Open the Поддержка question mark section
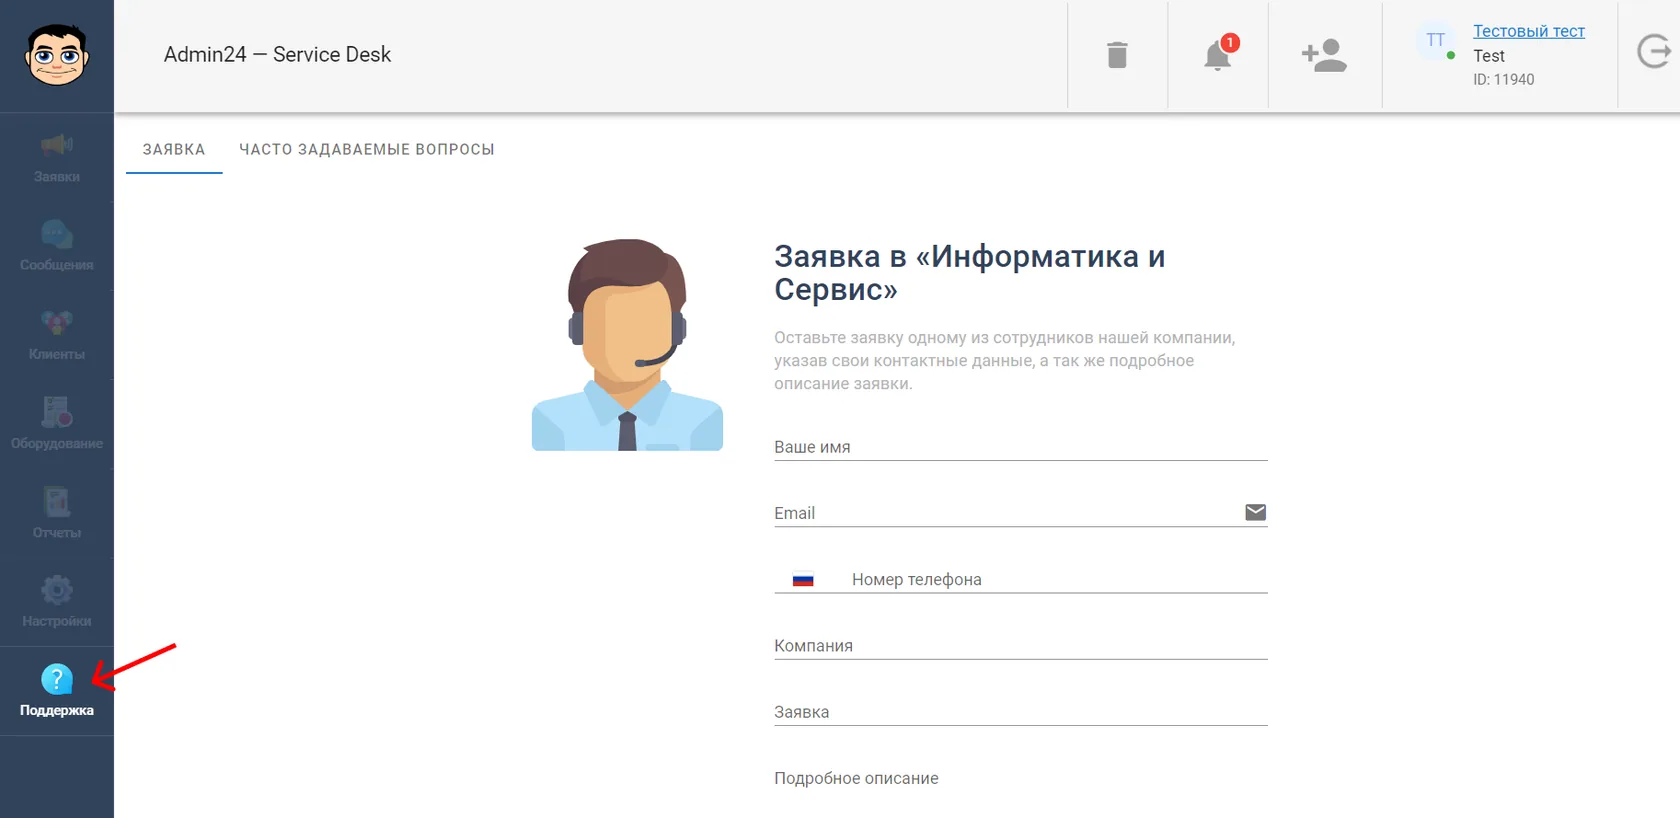The height and width of the screenshot is (818, 1680). click(57, 691)
